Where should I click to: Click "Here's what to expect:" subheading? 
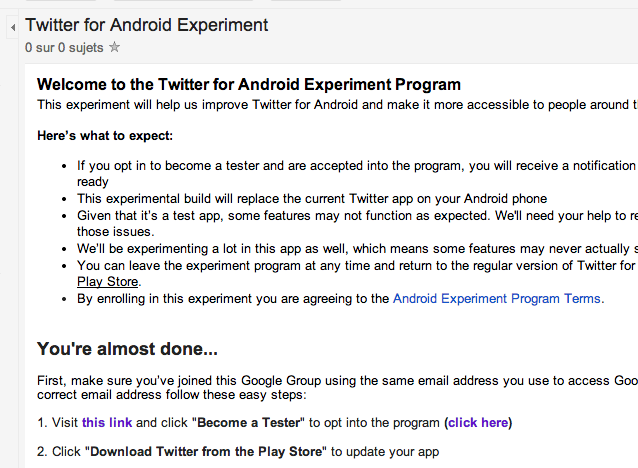(105, 135)
